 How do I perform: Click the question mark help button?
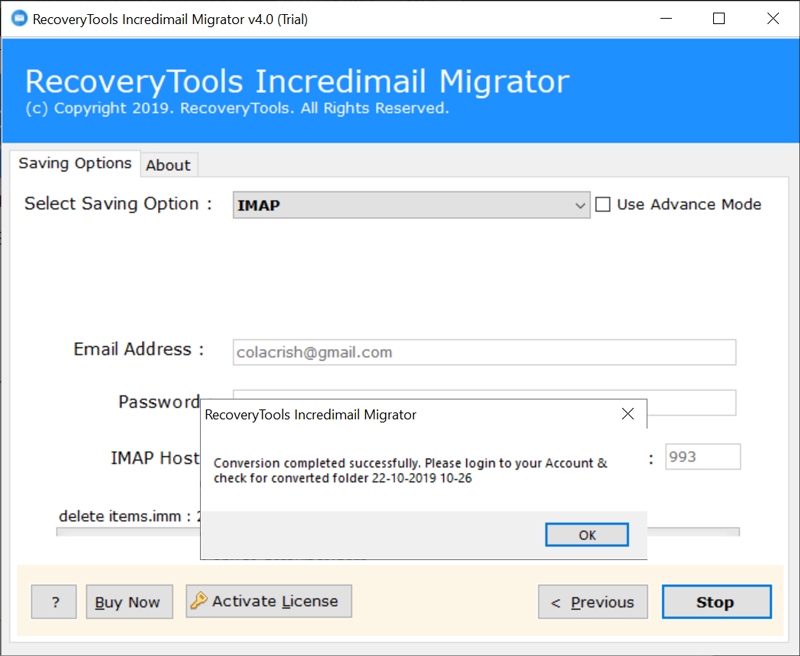(54, 602)
